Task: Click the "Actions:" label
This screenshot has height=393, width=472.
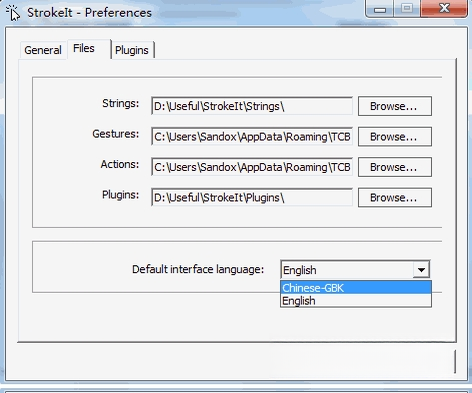Action: coord(120,164)
